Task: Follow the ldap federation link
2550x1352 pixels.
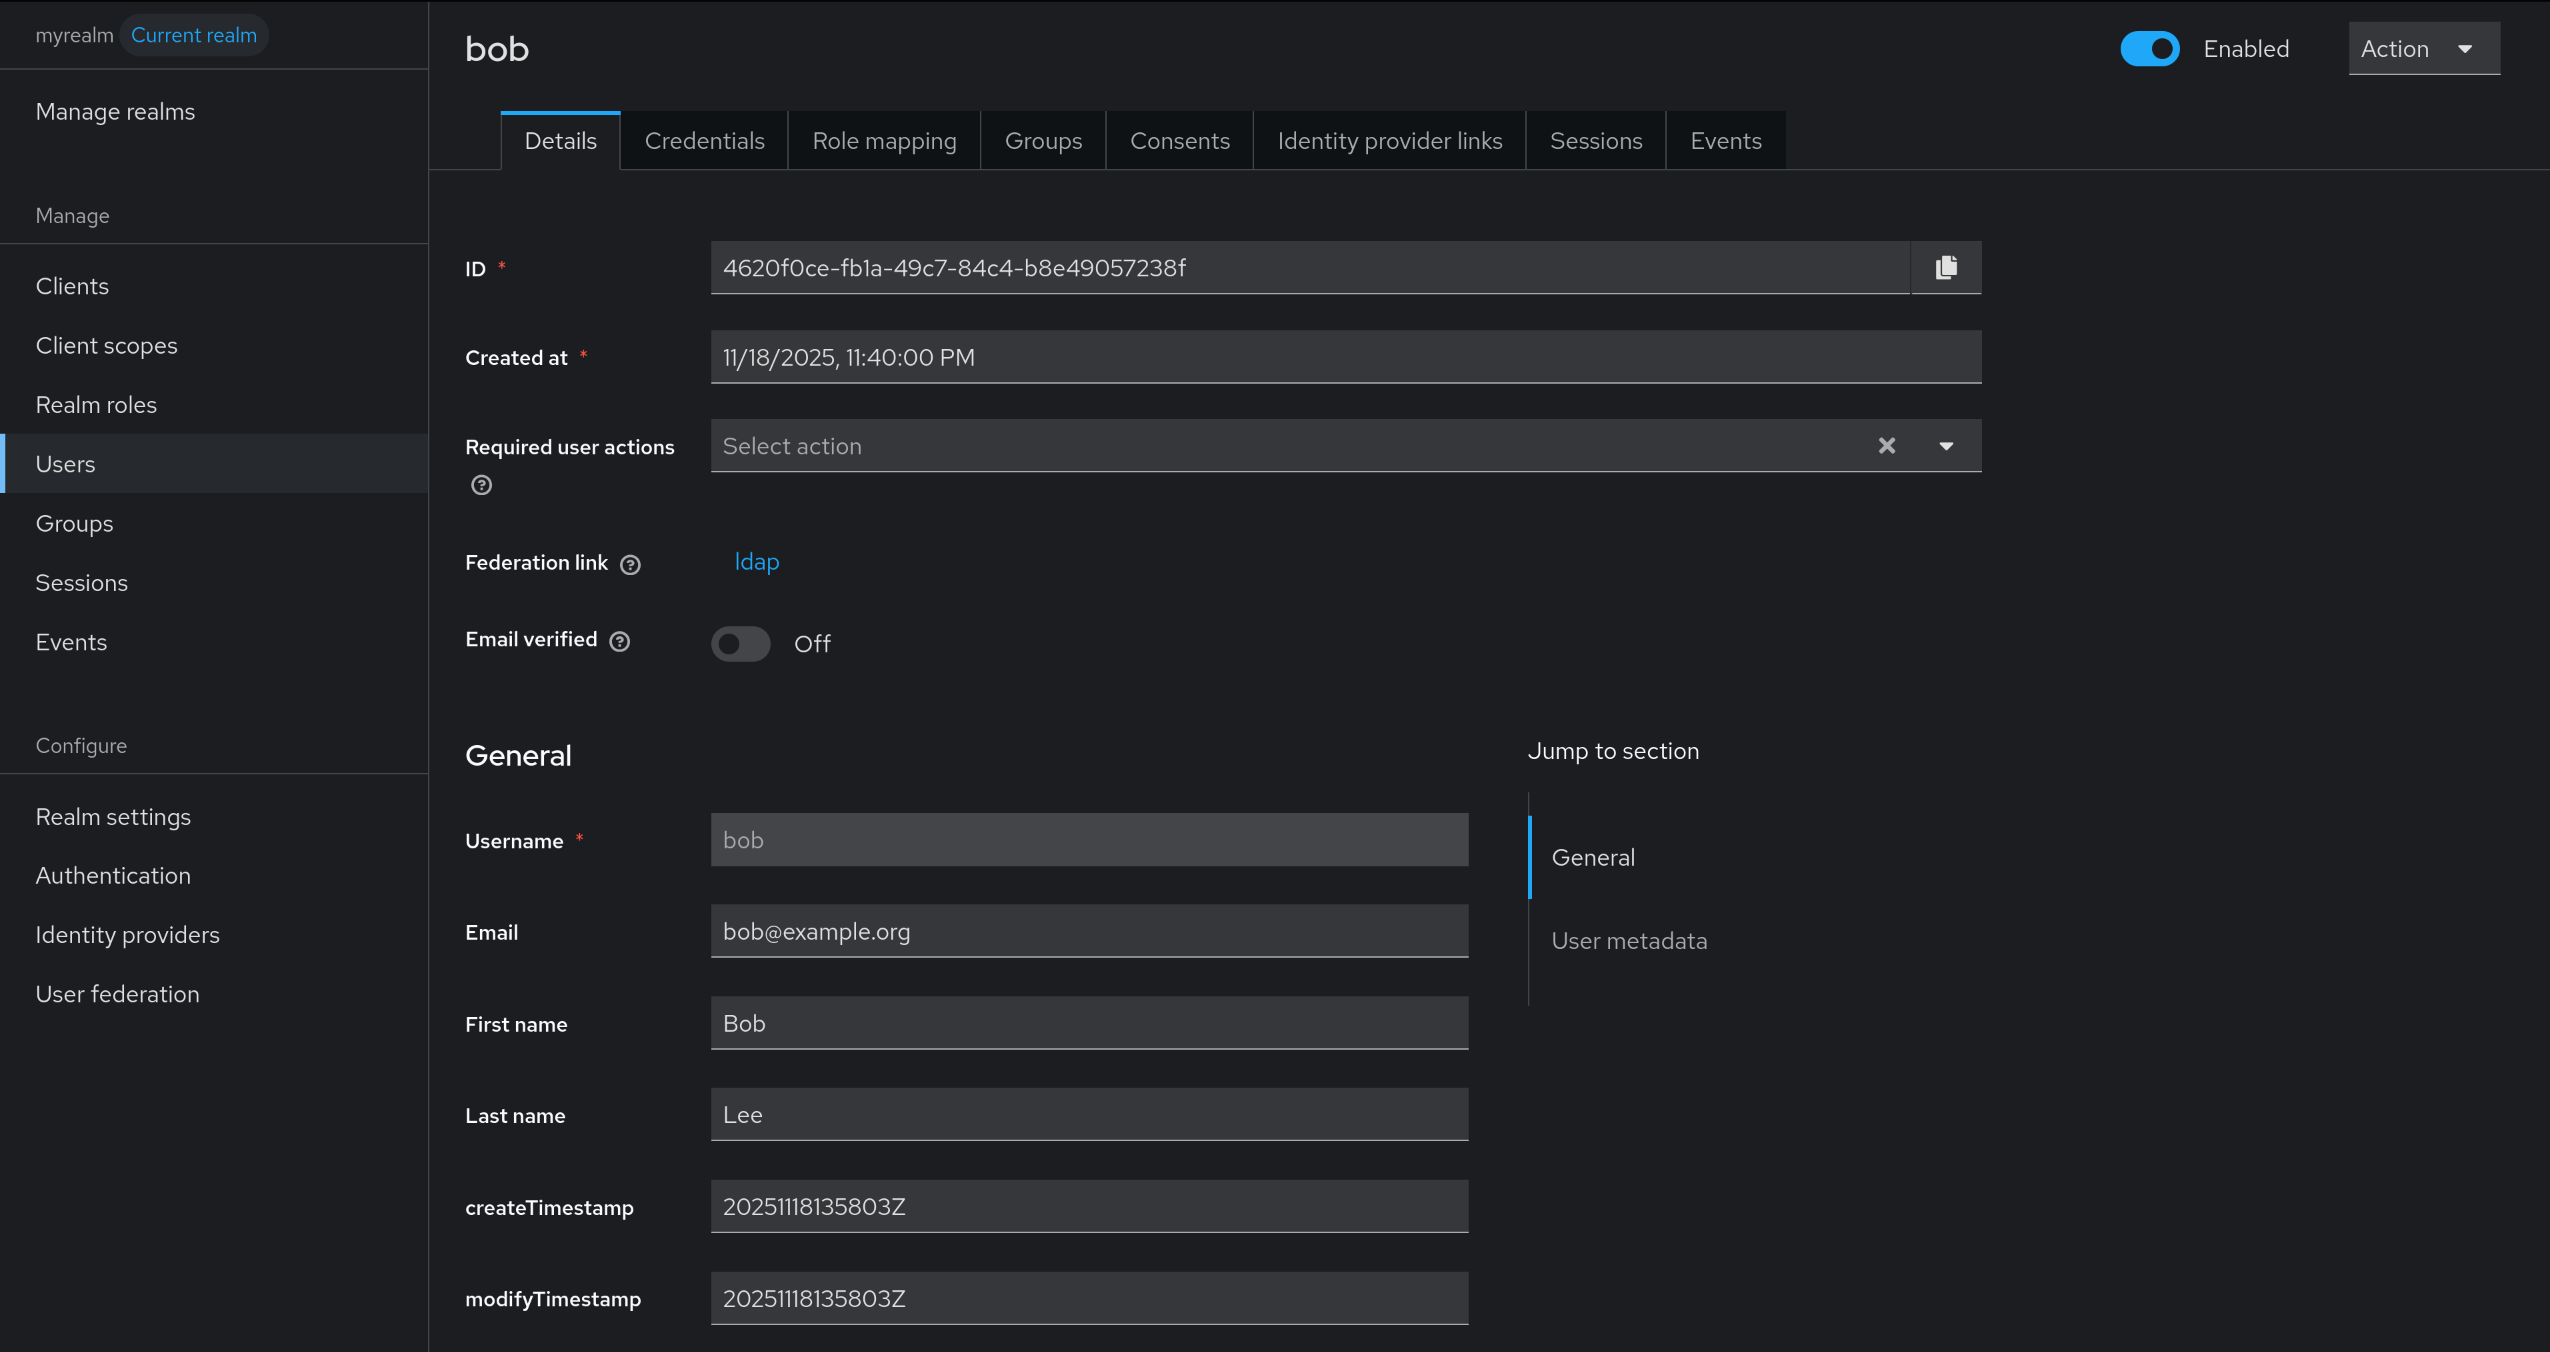Action: point(756,562)
